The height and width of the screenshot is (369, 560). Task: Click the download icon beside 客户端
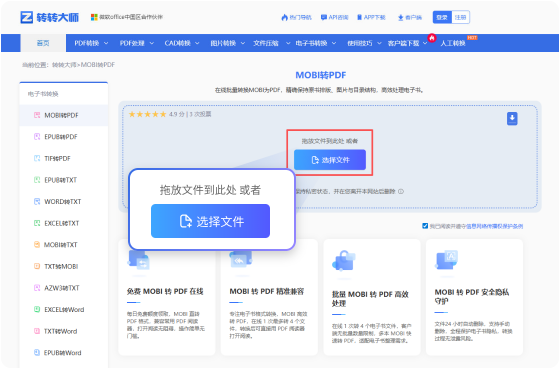click(x=401, y=18)
